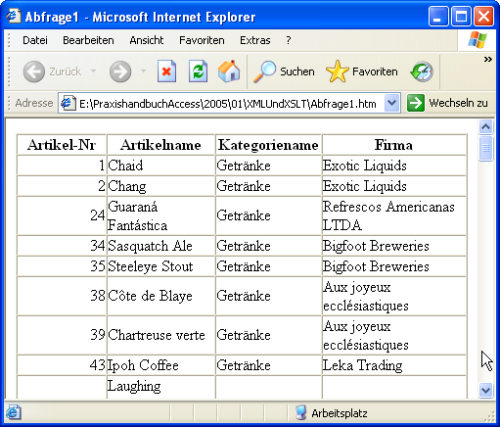
Task: Click Getränke in the Ipoh Coffee row
Action: 268,365
